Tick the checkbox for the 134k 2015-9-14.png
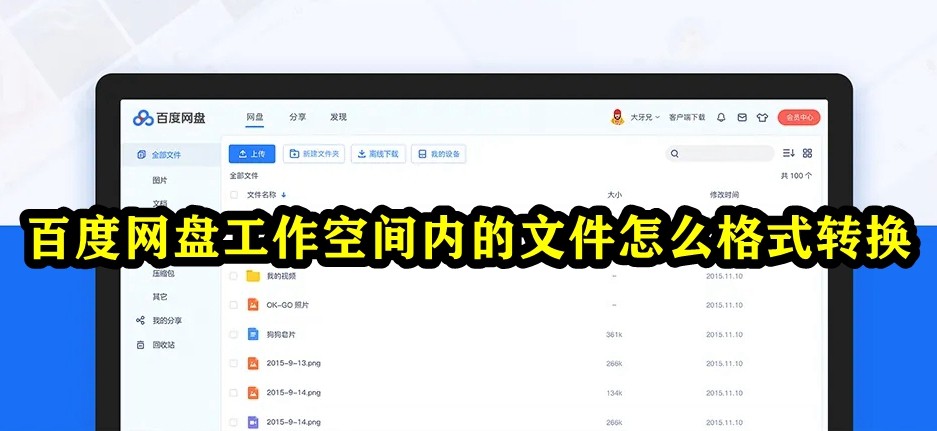937x431 pixels. [234, 393]
